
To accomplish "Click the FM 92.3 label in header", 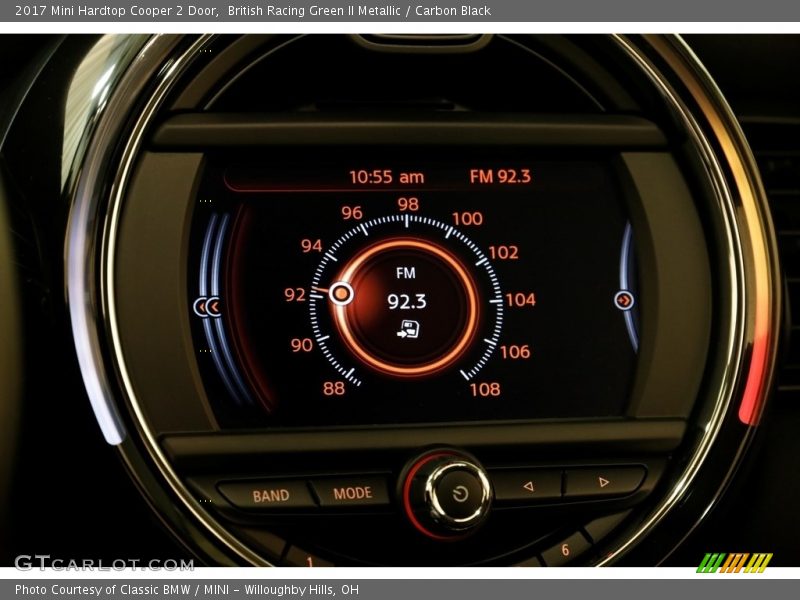I will coord(500,177).
